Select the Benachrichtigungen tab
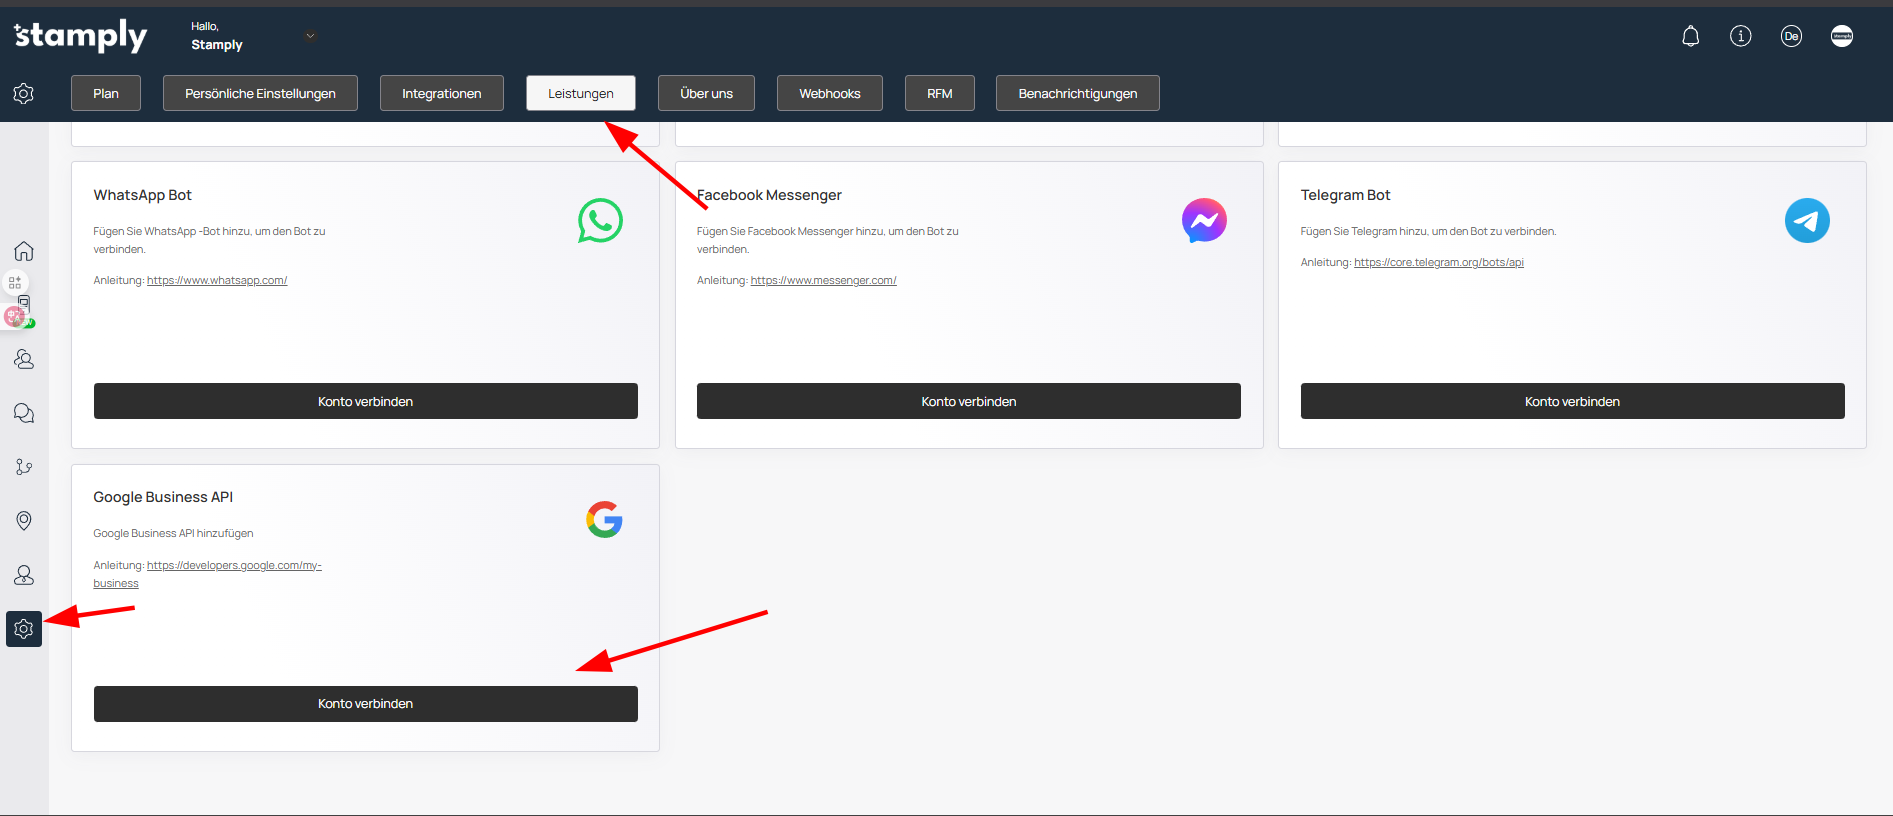This screenshot has width=1893, height=816. coord(1077,93)
